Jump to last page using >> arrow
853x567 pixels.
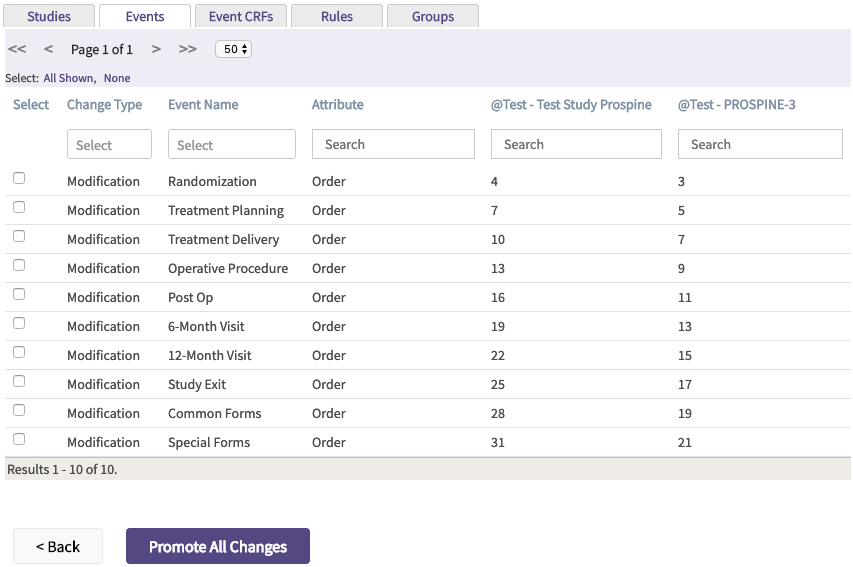[187, 49]
